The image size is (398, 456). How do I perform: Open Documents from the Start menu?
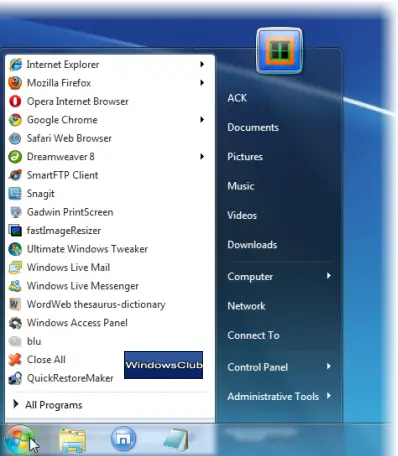click(x=253, y=127)
